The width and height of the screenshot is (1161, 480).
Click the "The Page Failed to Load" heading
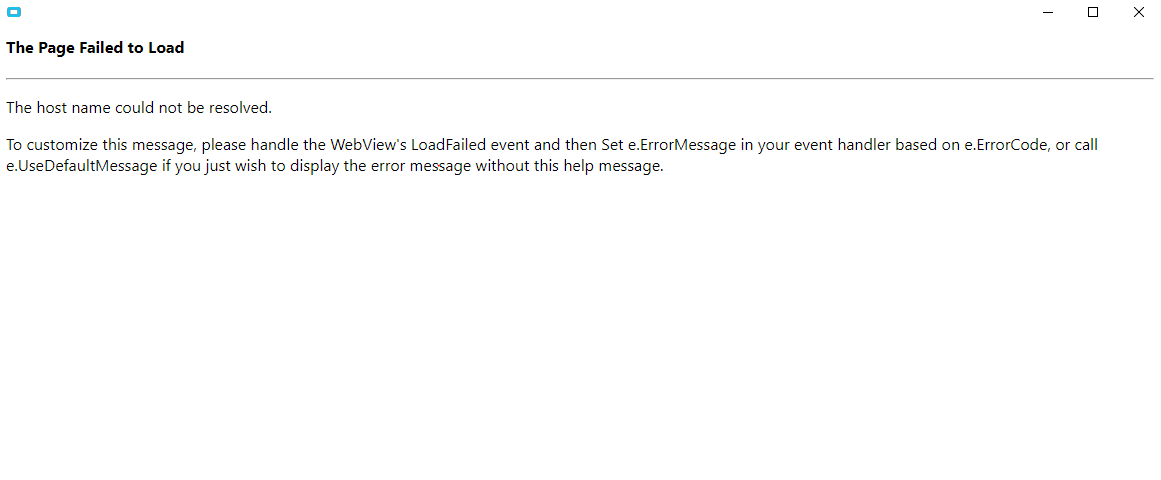[95, 48]
